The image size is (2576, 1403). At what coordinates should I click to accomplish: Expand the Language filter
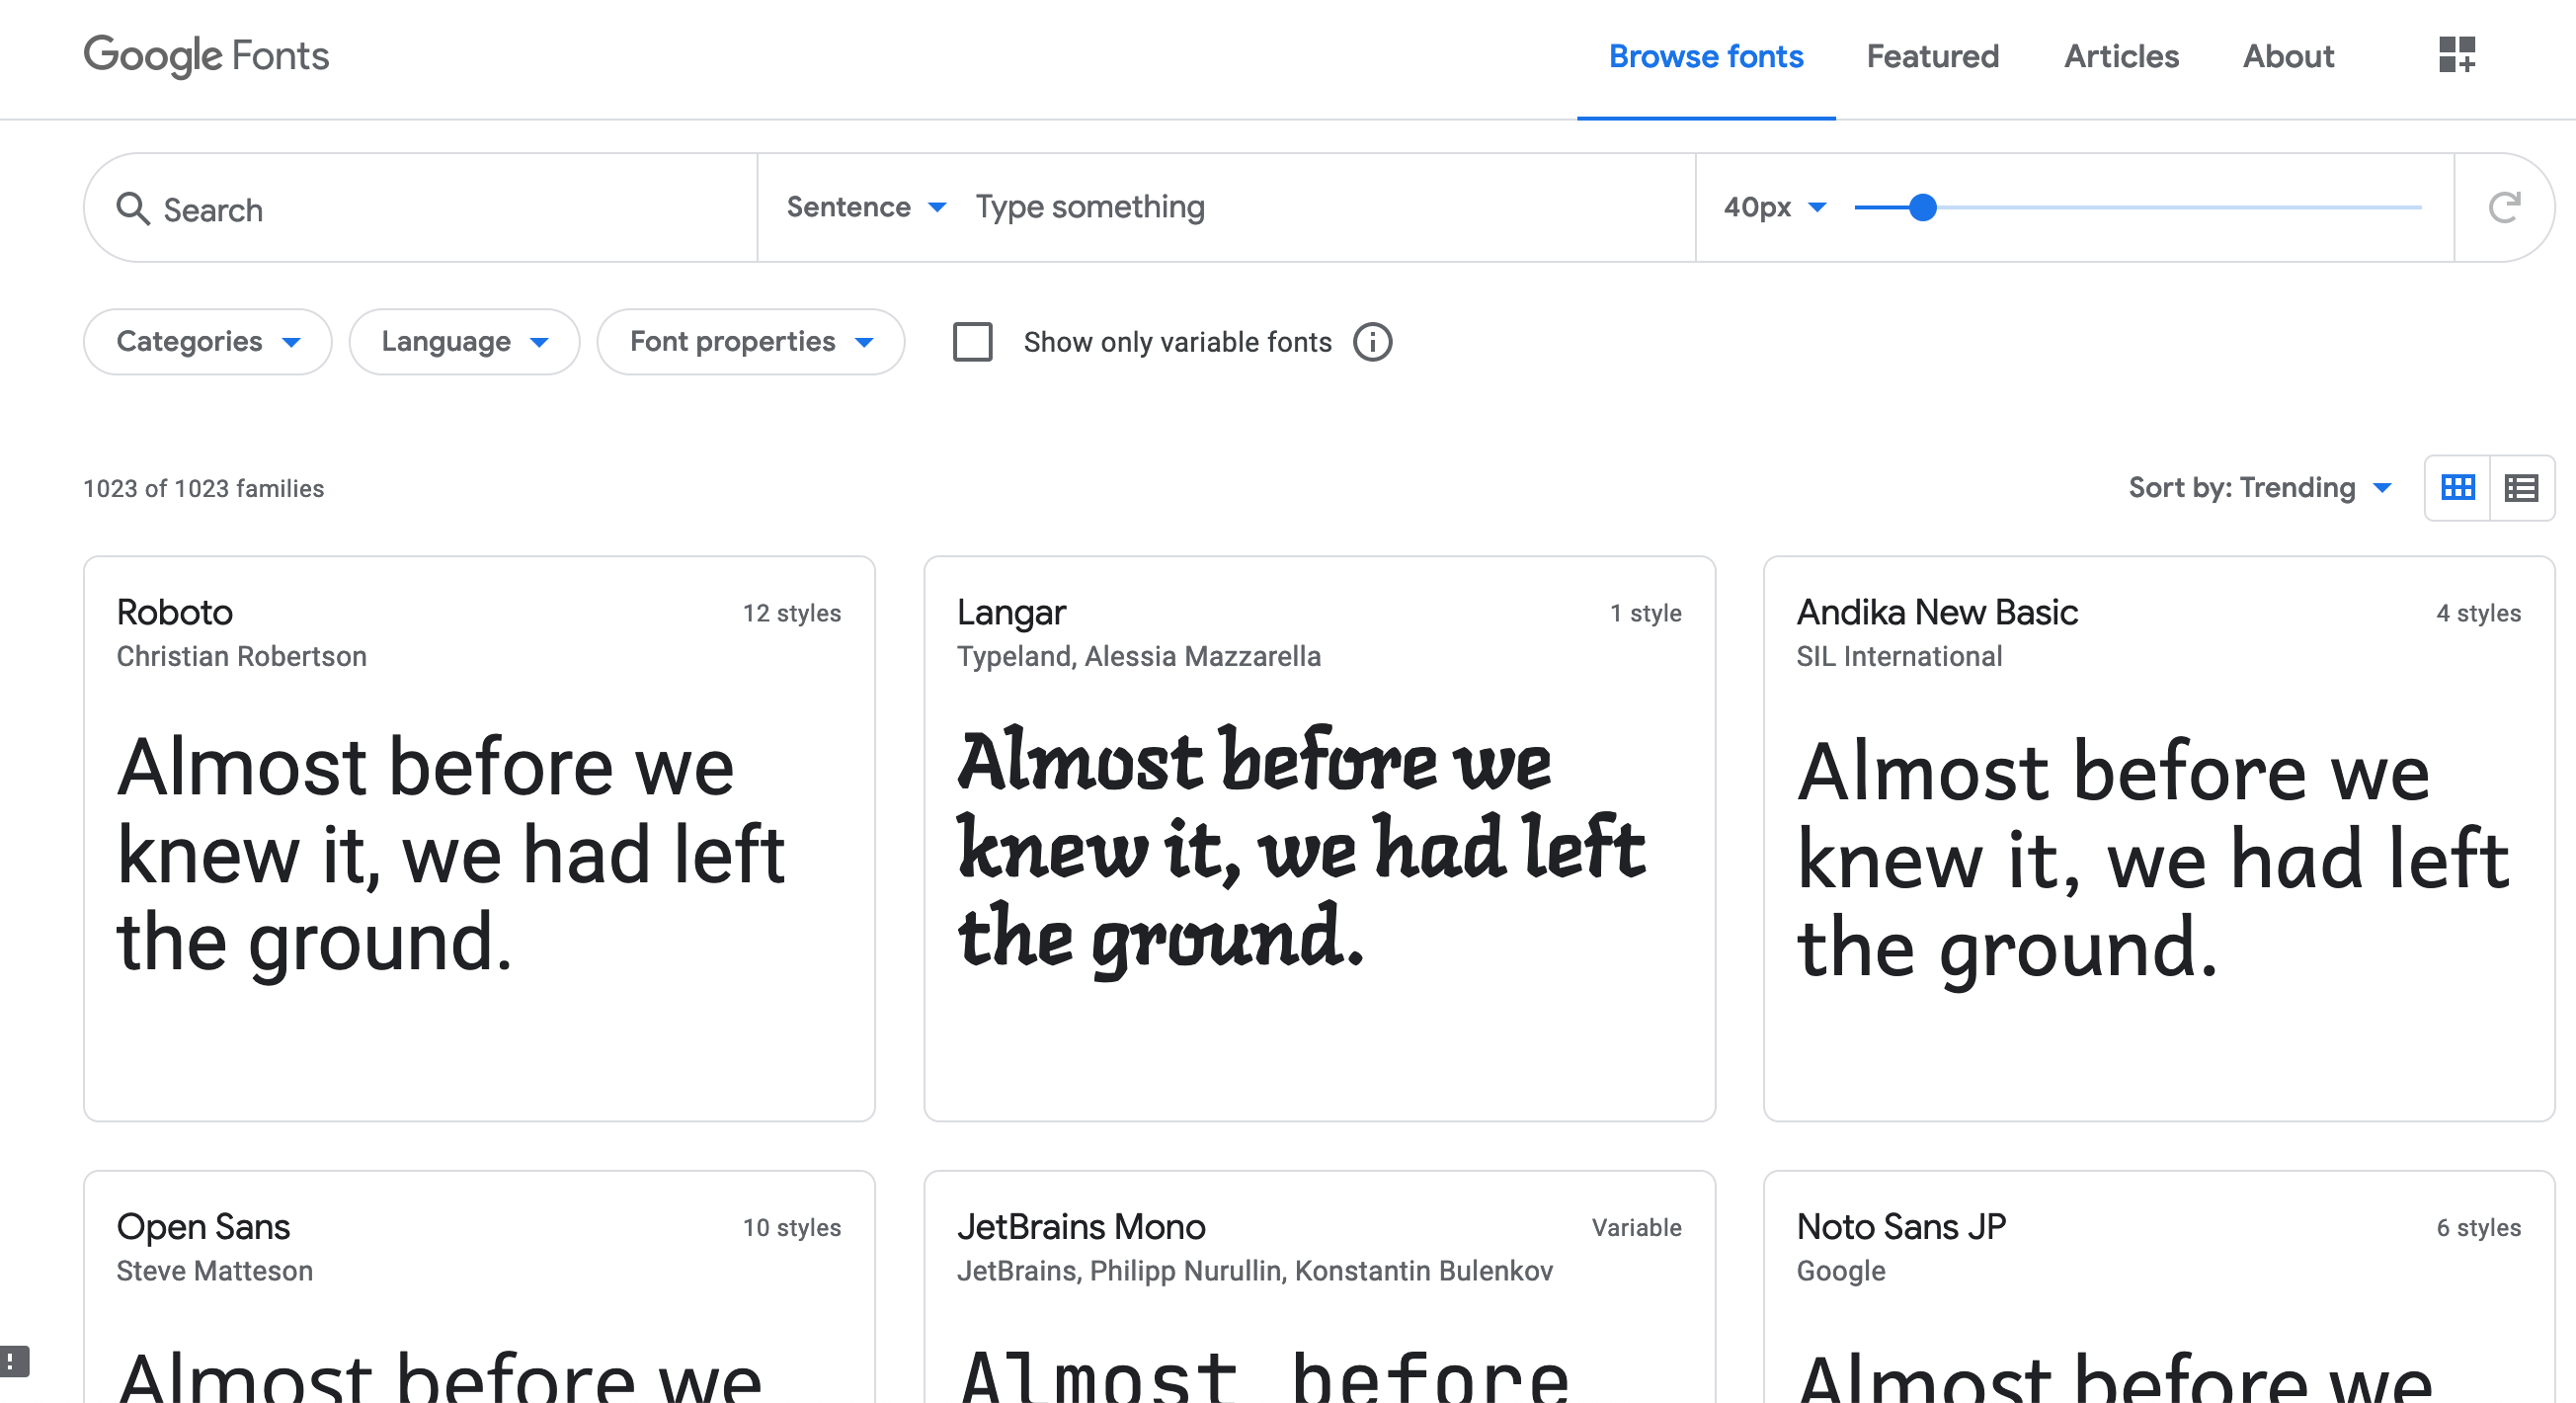(464, 342)
